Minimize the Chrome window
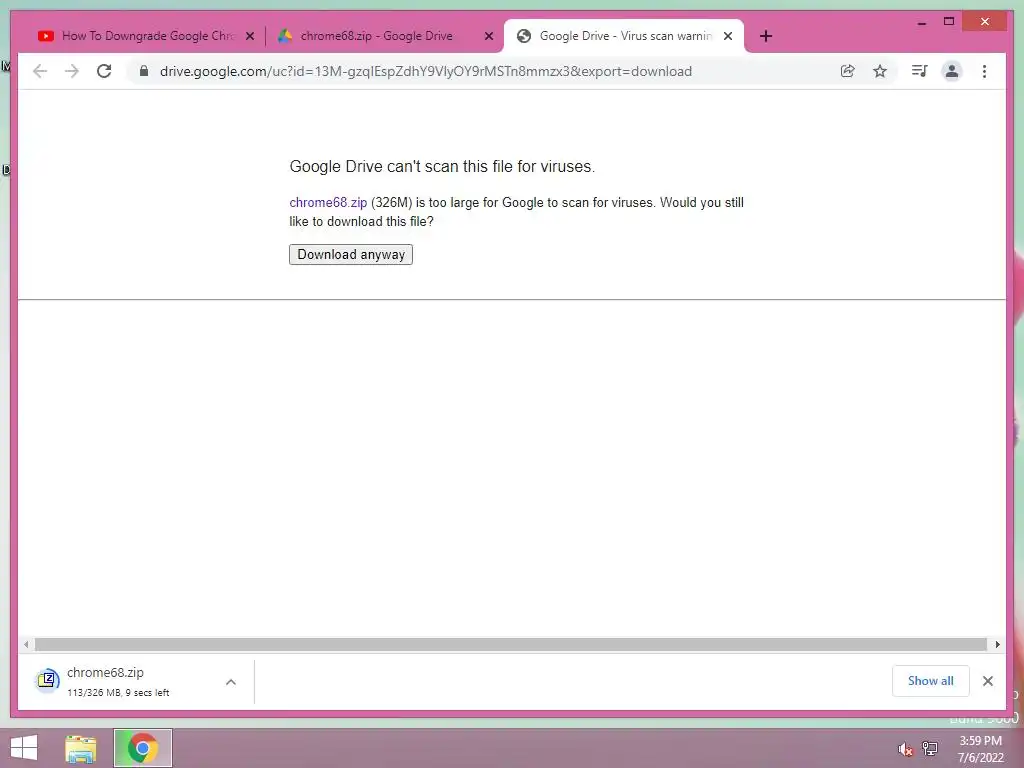 click(921, 22)
